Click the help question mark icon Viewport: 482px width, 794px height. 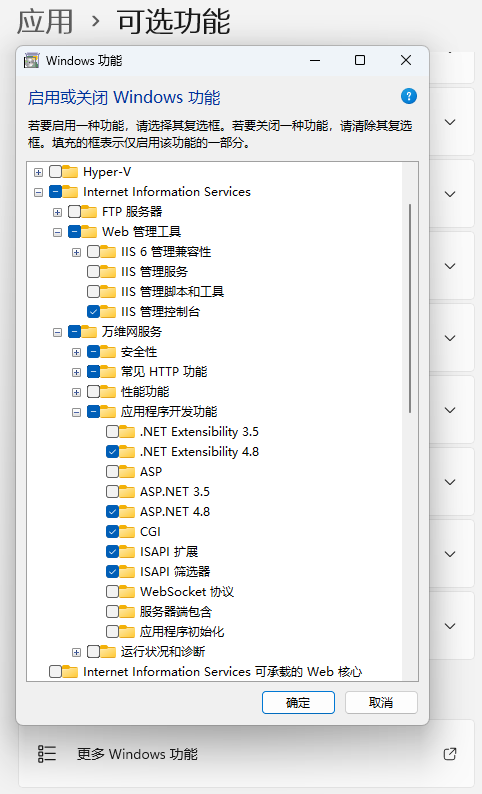pos(409,96)
